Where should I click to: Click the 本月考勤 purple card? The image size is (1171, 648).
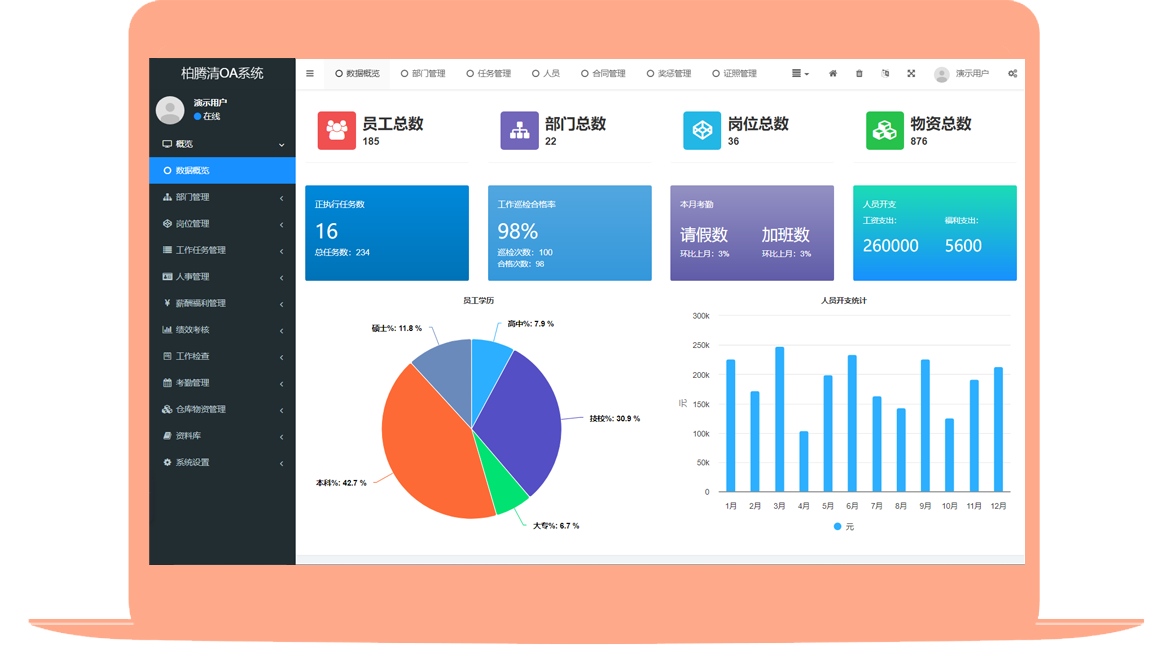click(x=752, y=233)
